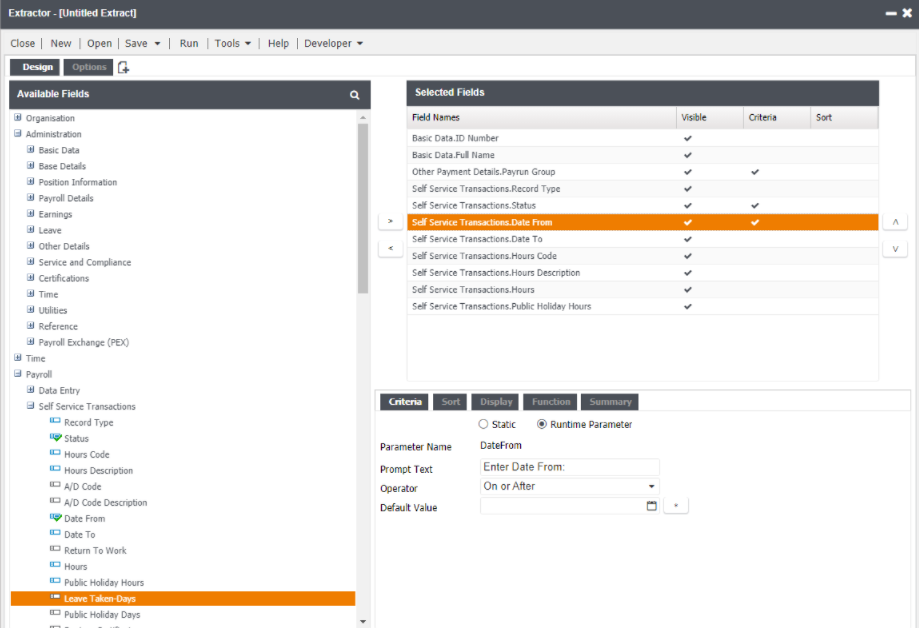Click the add field right arrow button
Image resolution: width=919 pixels, height=628 pixels.
tap(390, 222)
